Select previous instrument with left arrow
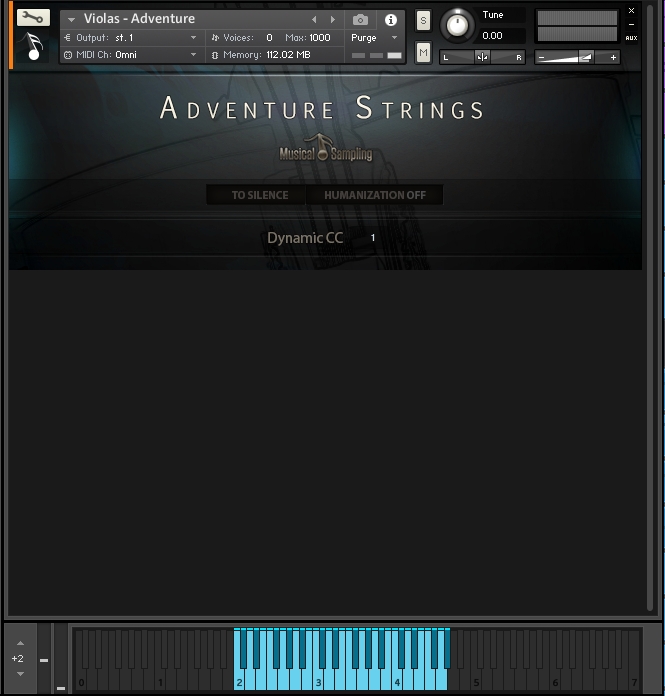 coord(314,20)
